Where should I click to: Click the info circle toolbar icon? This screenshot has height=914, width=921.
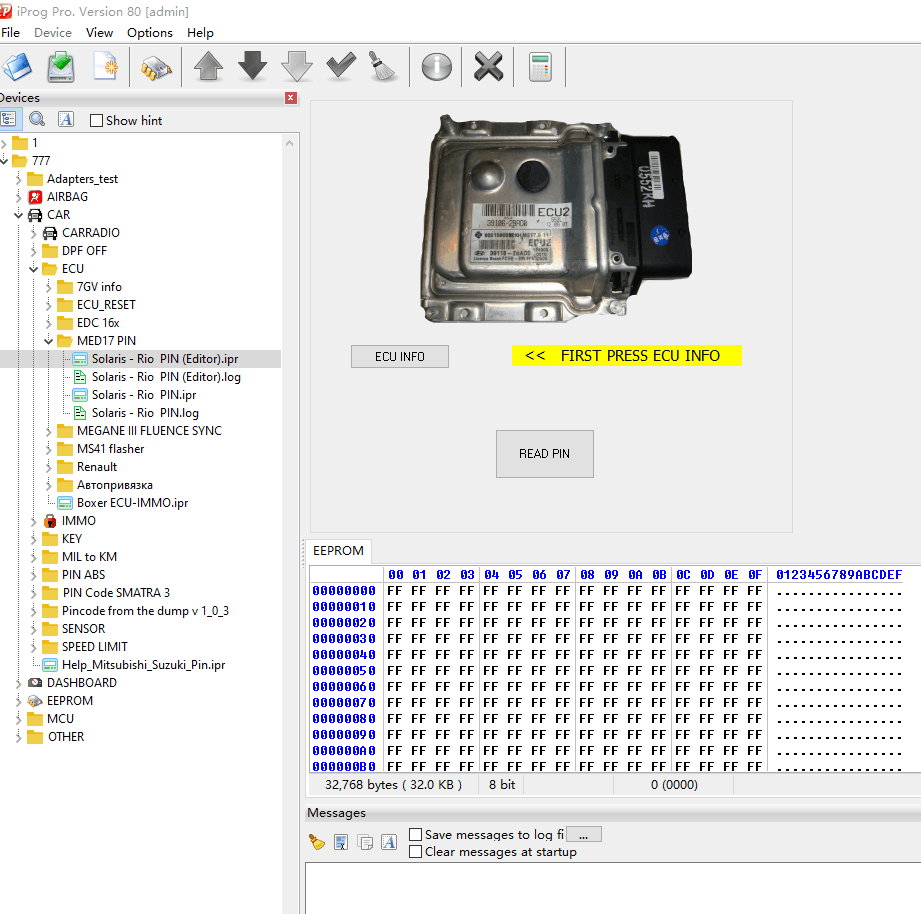(x=436, y=67)
